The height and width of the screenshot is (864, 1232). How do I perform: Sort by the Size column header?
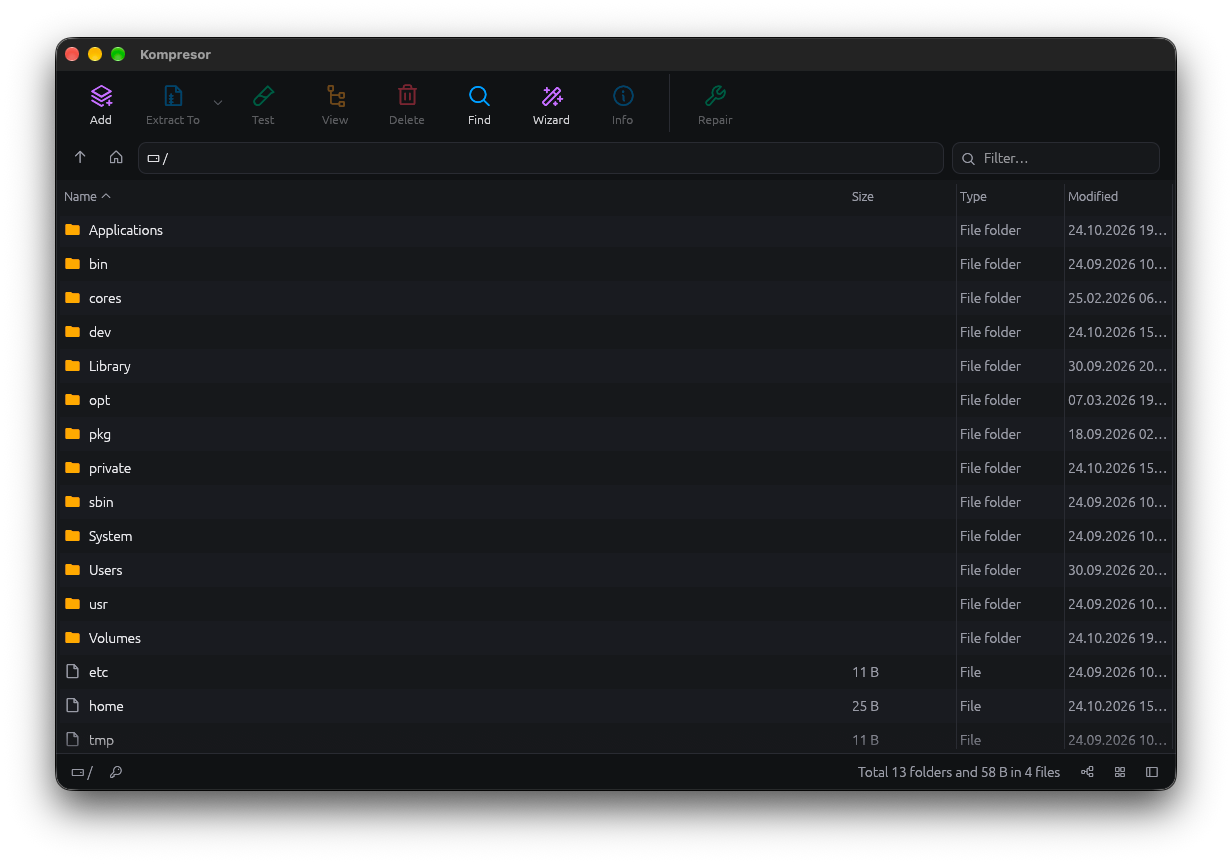click(x=863, y=197)
